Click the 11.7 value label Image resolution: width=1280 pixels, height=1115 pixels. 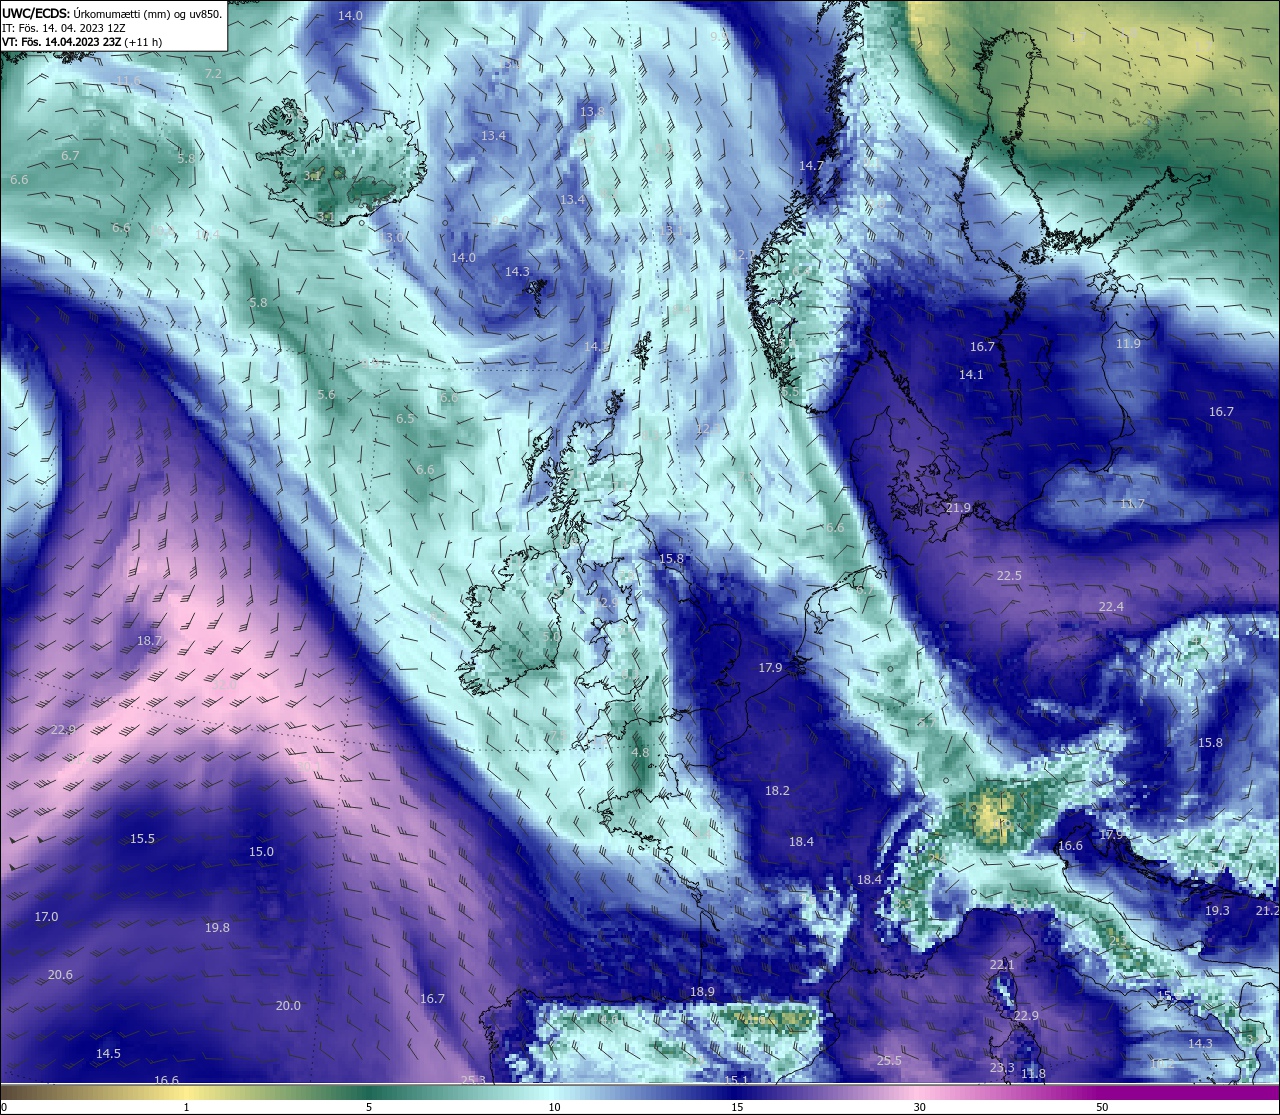pyautogui.click(x=1132, y=504)
